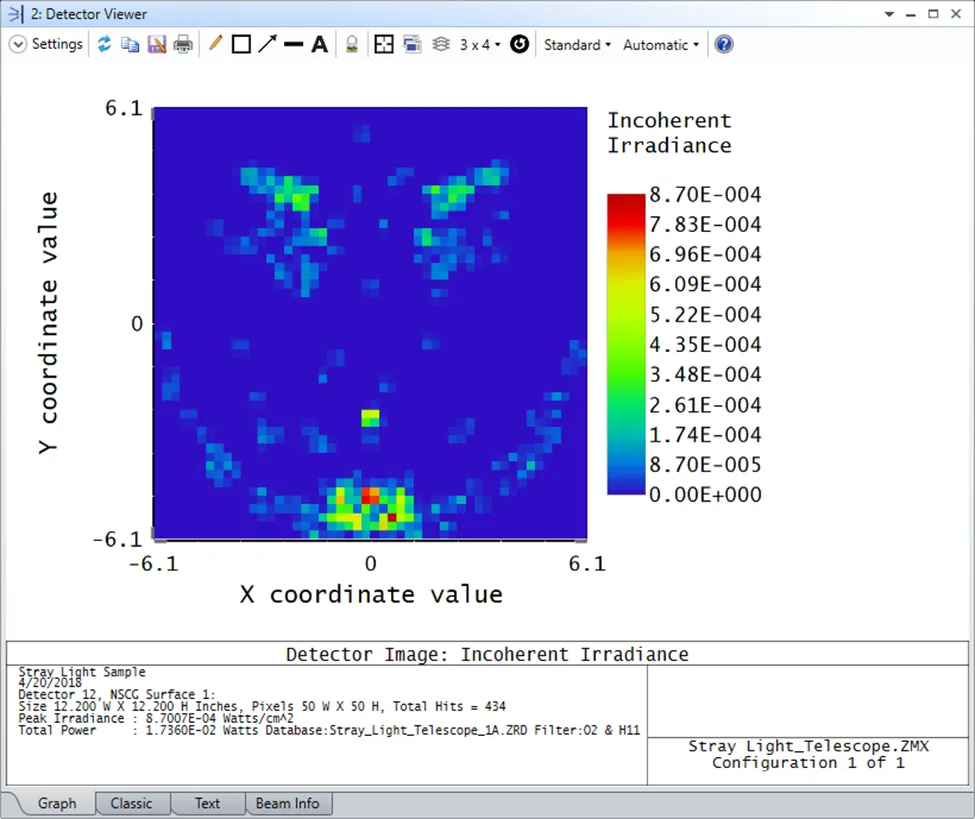
Task: Click the blue Help question mark icon
Action: pyautogui.click(x=724, y=45)
